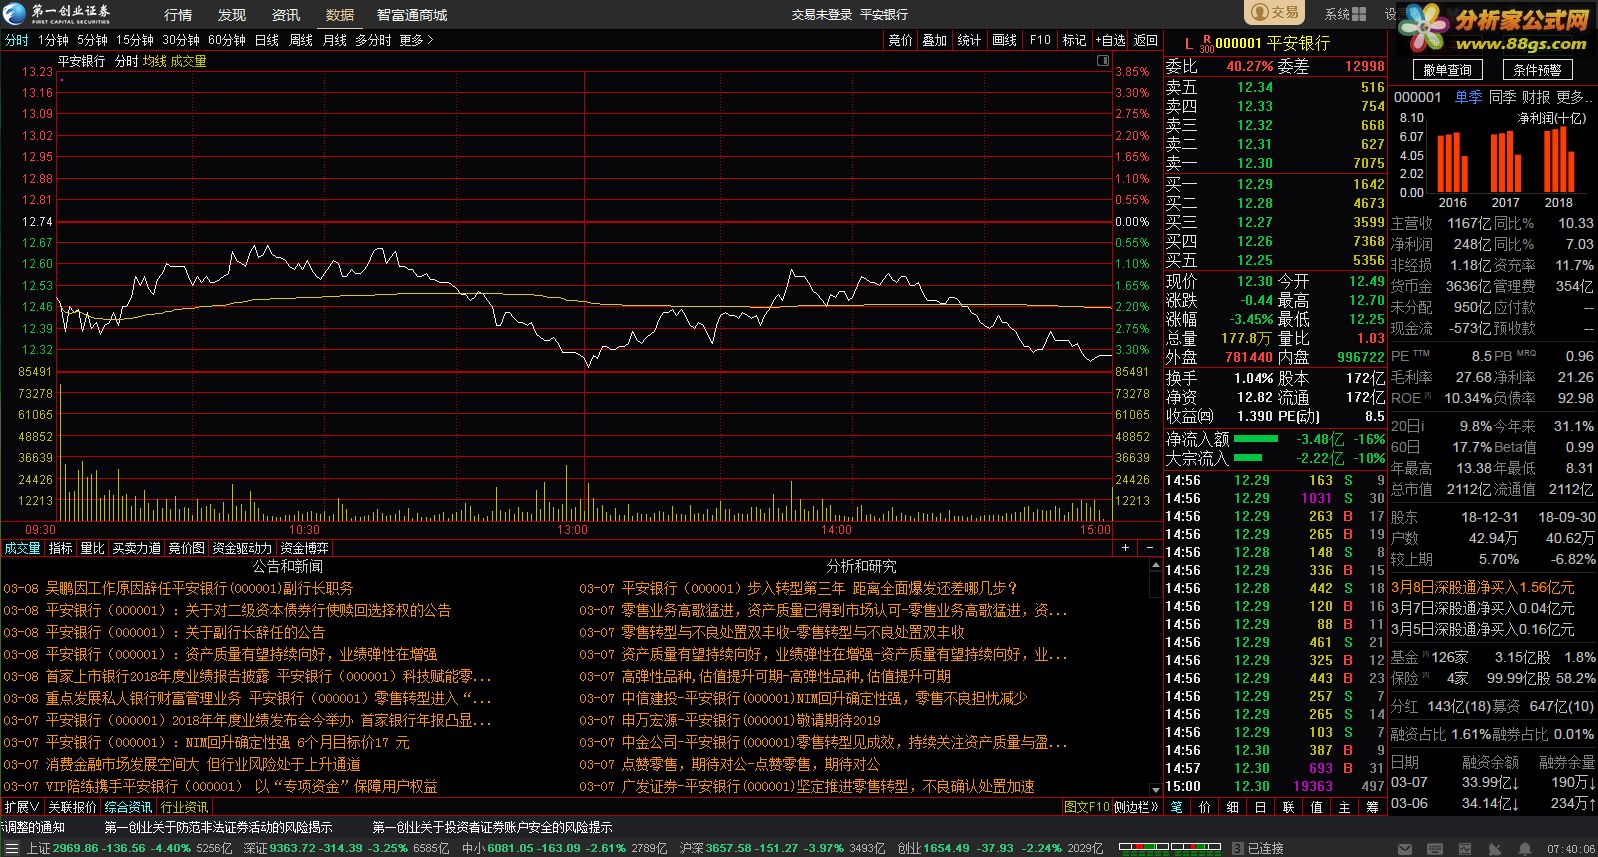Toggle the 叠加 overlay option
Image resolution: width=1598 pixels, height=857 pixels.
[935, 40]
